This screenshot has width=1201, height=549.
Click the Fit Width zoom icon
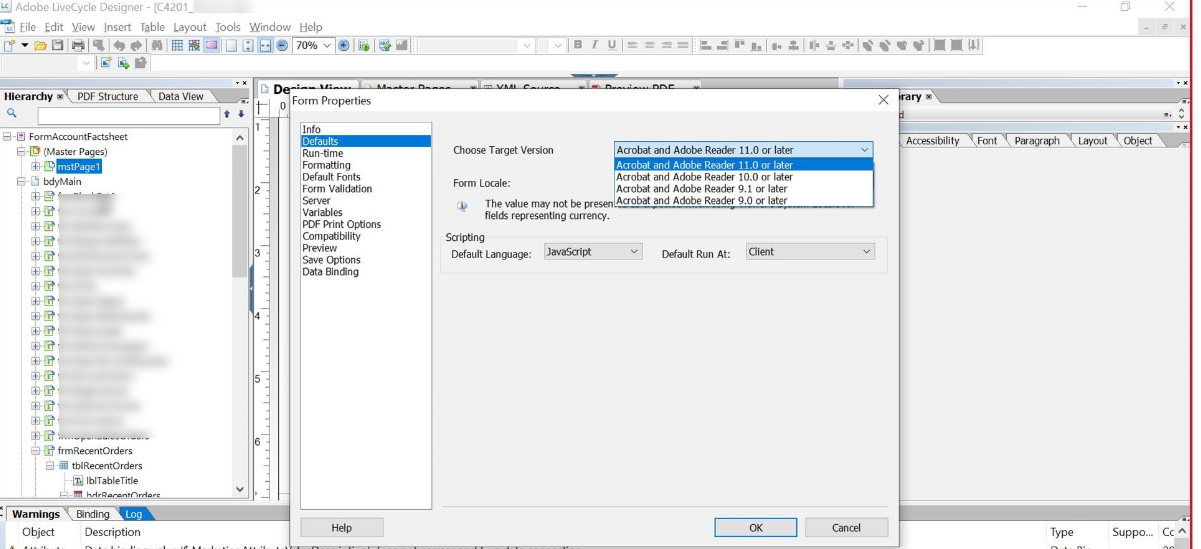[x=265, y=46]
